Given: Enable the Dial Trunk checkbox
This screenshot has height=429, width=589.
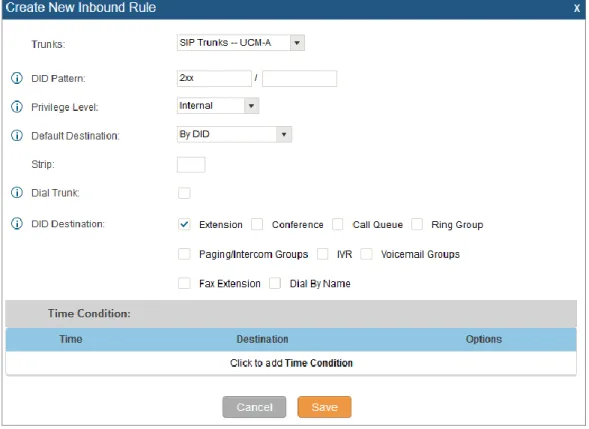Looking at the screenshot, I should click(184, 193).
